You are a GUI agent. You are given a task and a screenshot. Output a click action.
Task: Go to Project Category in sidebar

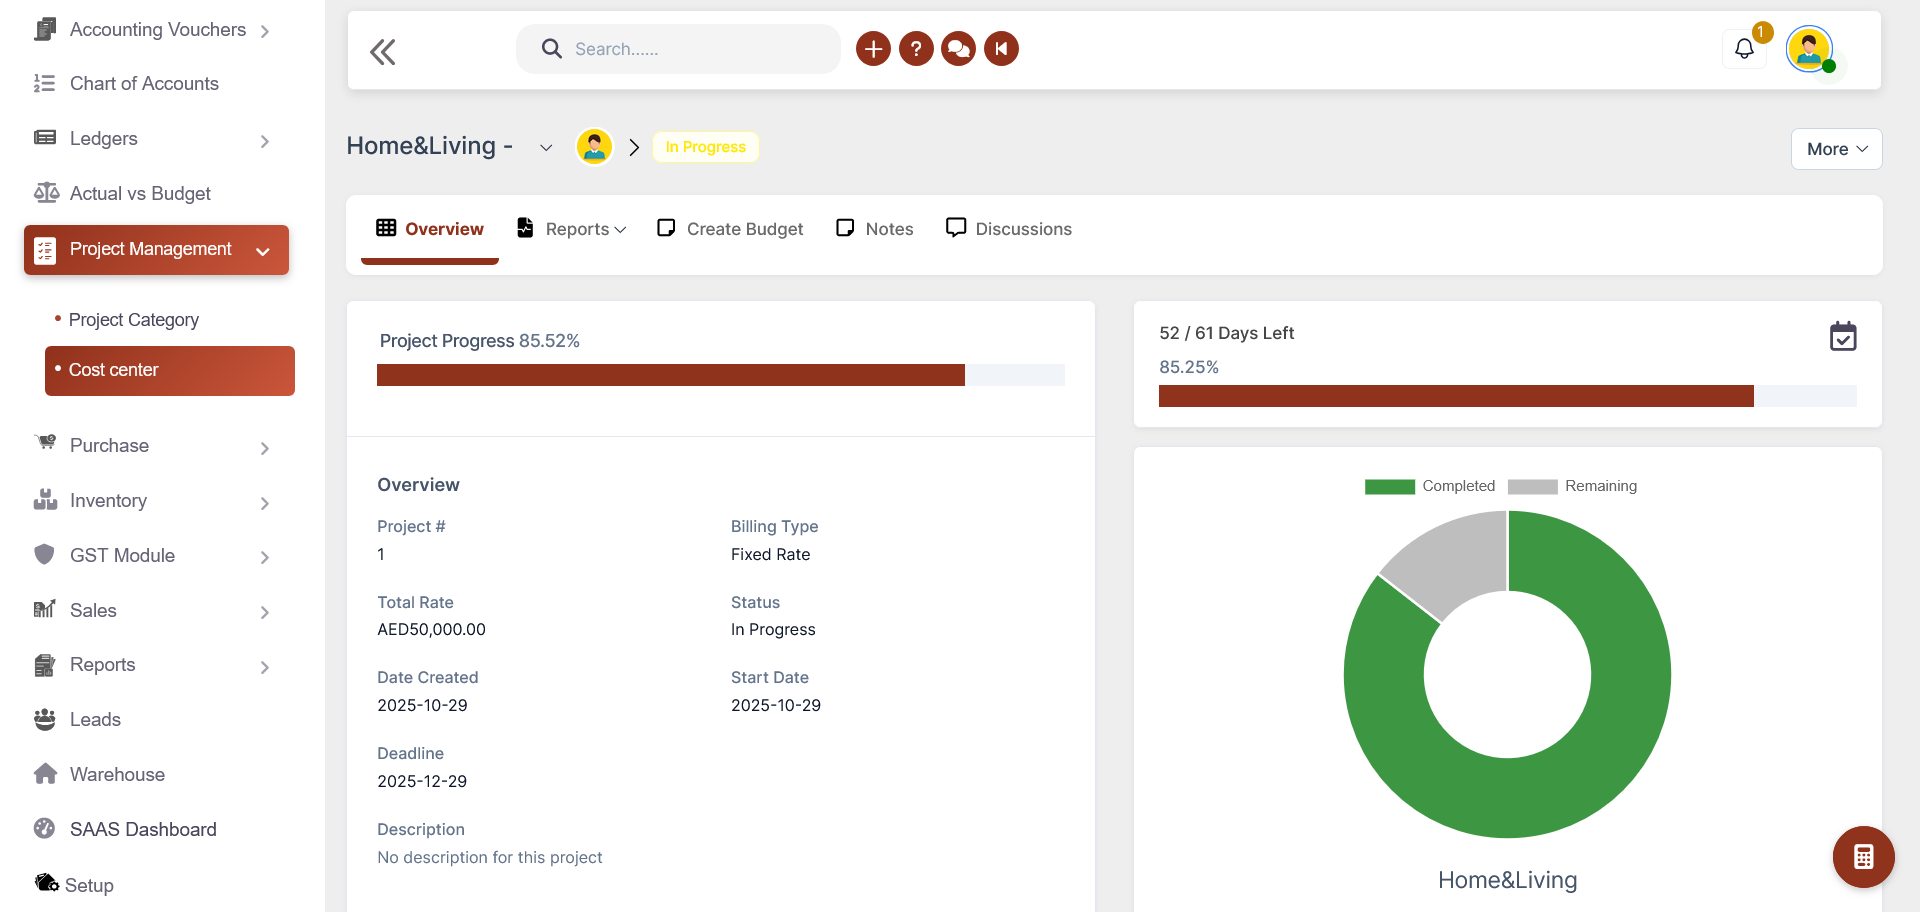pos(134,320)
